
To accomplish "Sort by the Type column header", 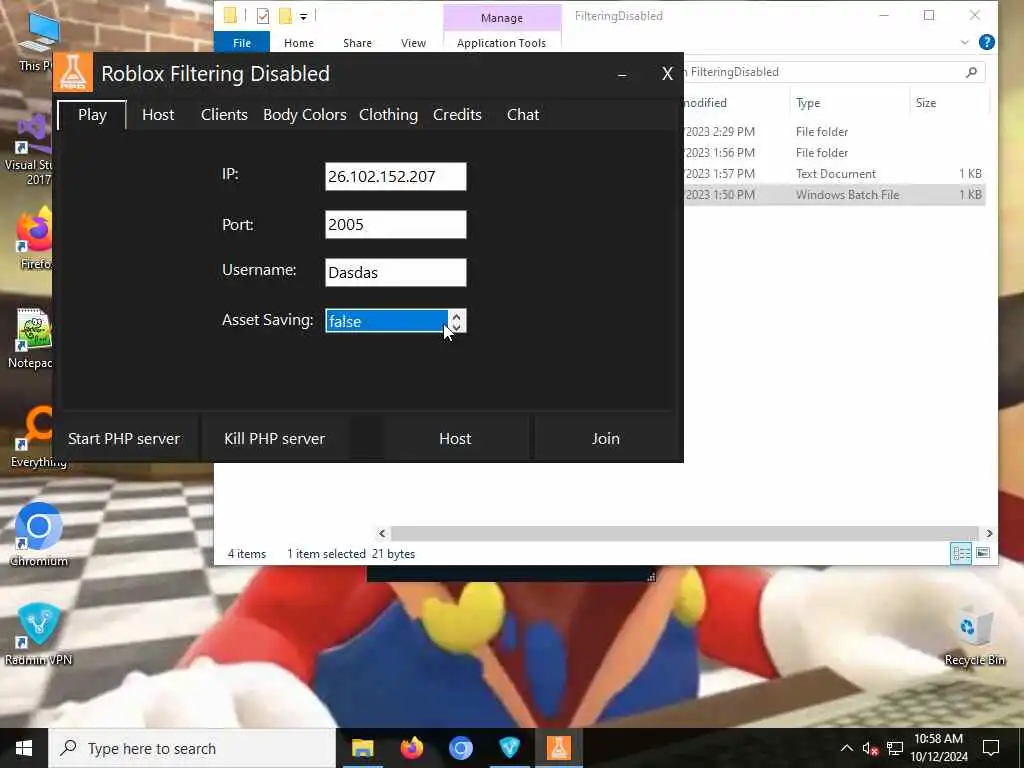I will [848, 103].
